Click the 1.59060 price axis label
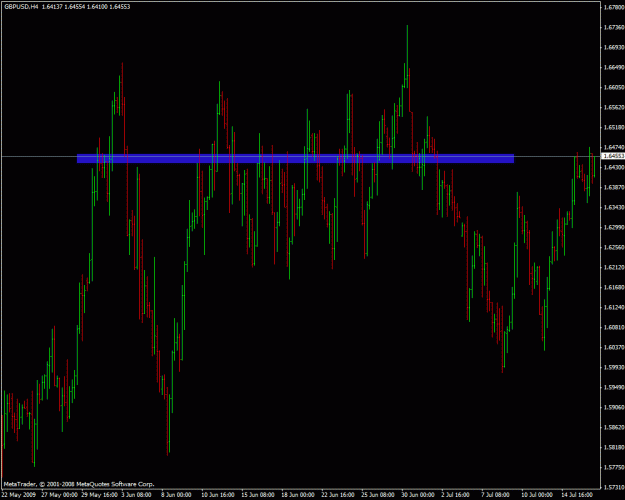 tap(614, 407)
